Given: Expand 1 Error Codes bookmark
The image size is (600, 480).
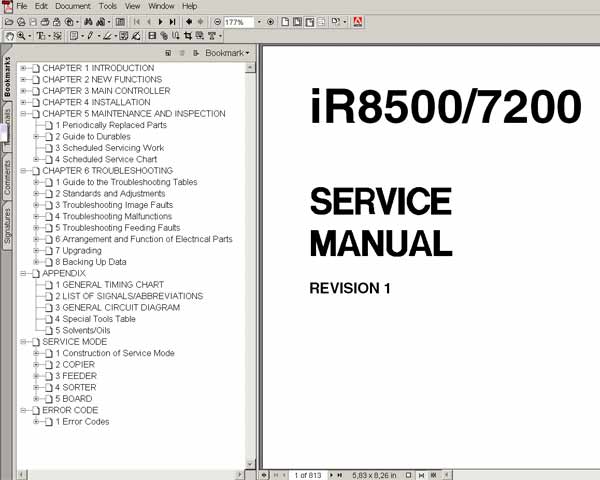Looking at the screenshot, I should coord(36,421).
